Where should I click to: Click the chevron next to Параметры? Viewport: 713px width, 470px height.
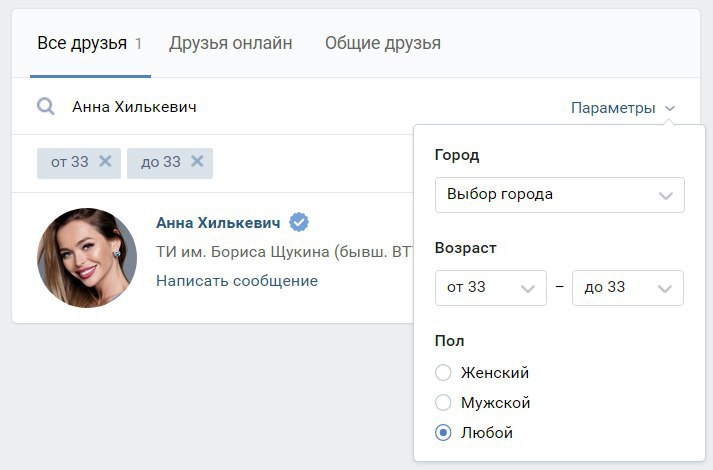(x=670, y=108)
